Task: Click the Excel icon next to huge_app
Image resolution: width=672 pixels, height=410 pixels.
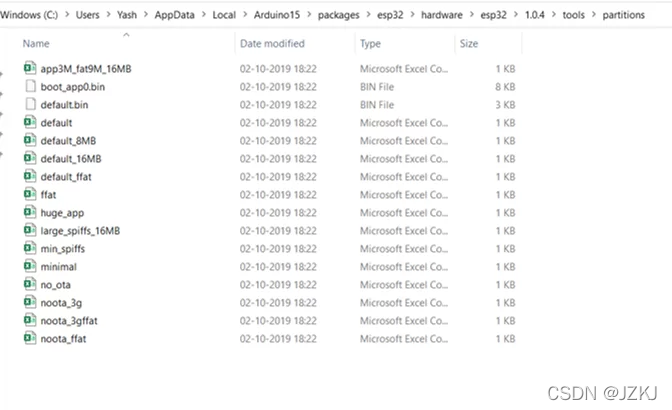Action: pyautogui.click(x=30, y=212)
